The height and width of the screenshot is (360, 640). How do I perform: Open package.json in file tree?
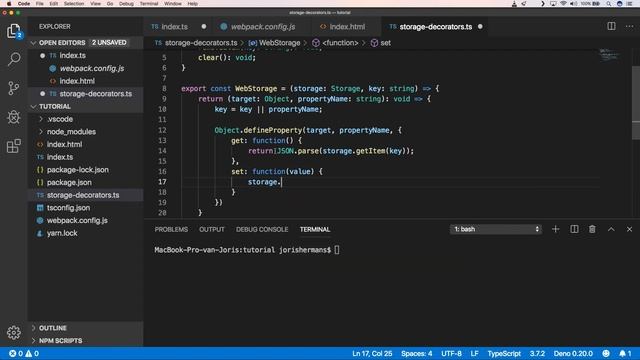coord(69,182)
